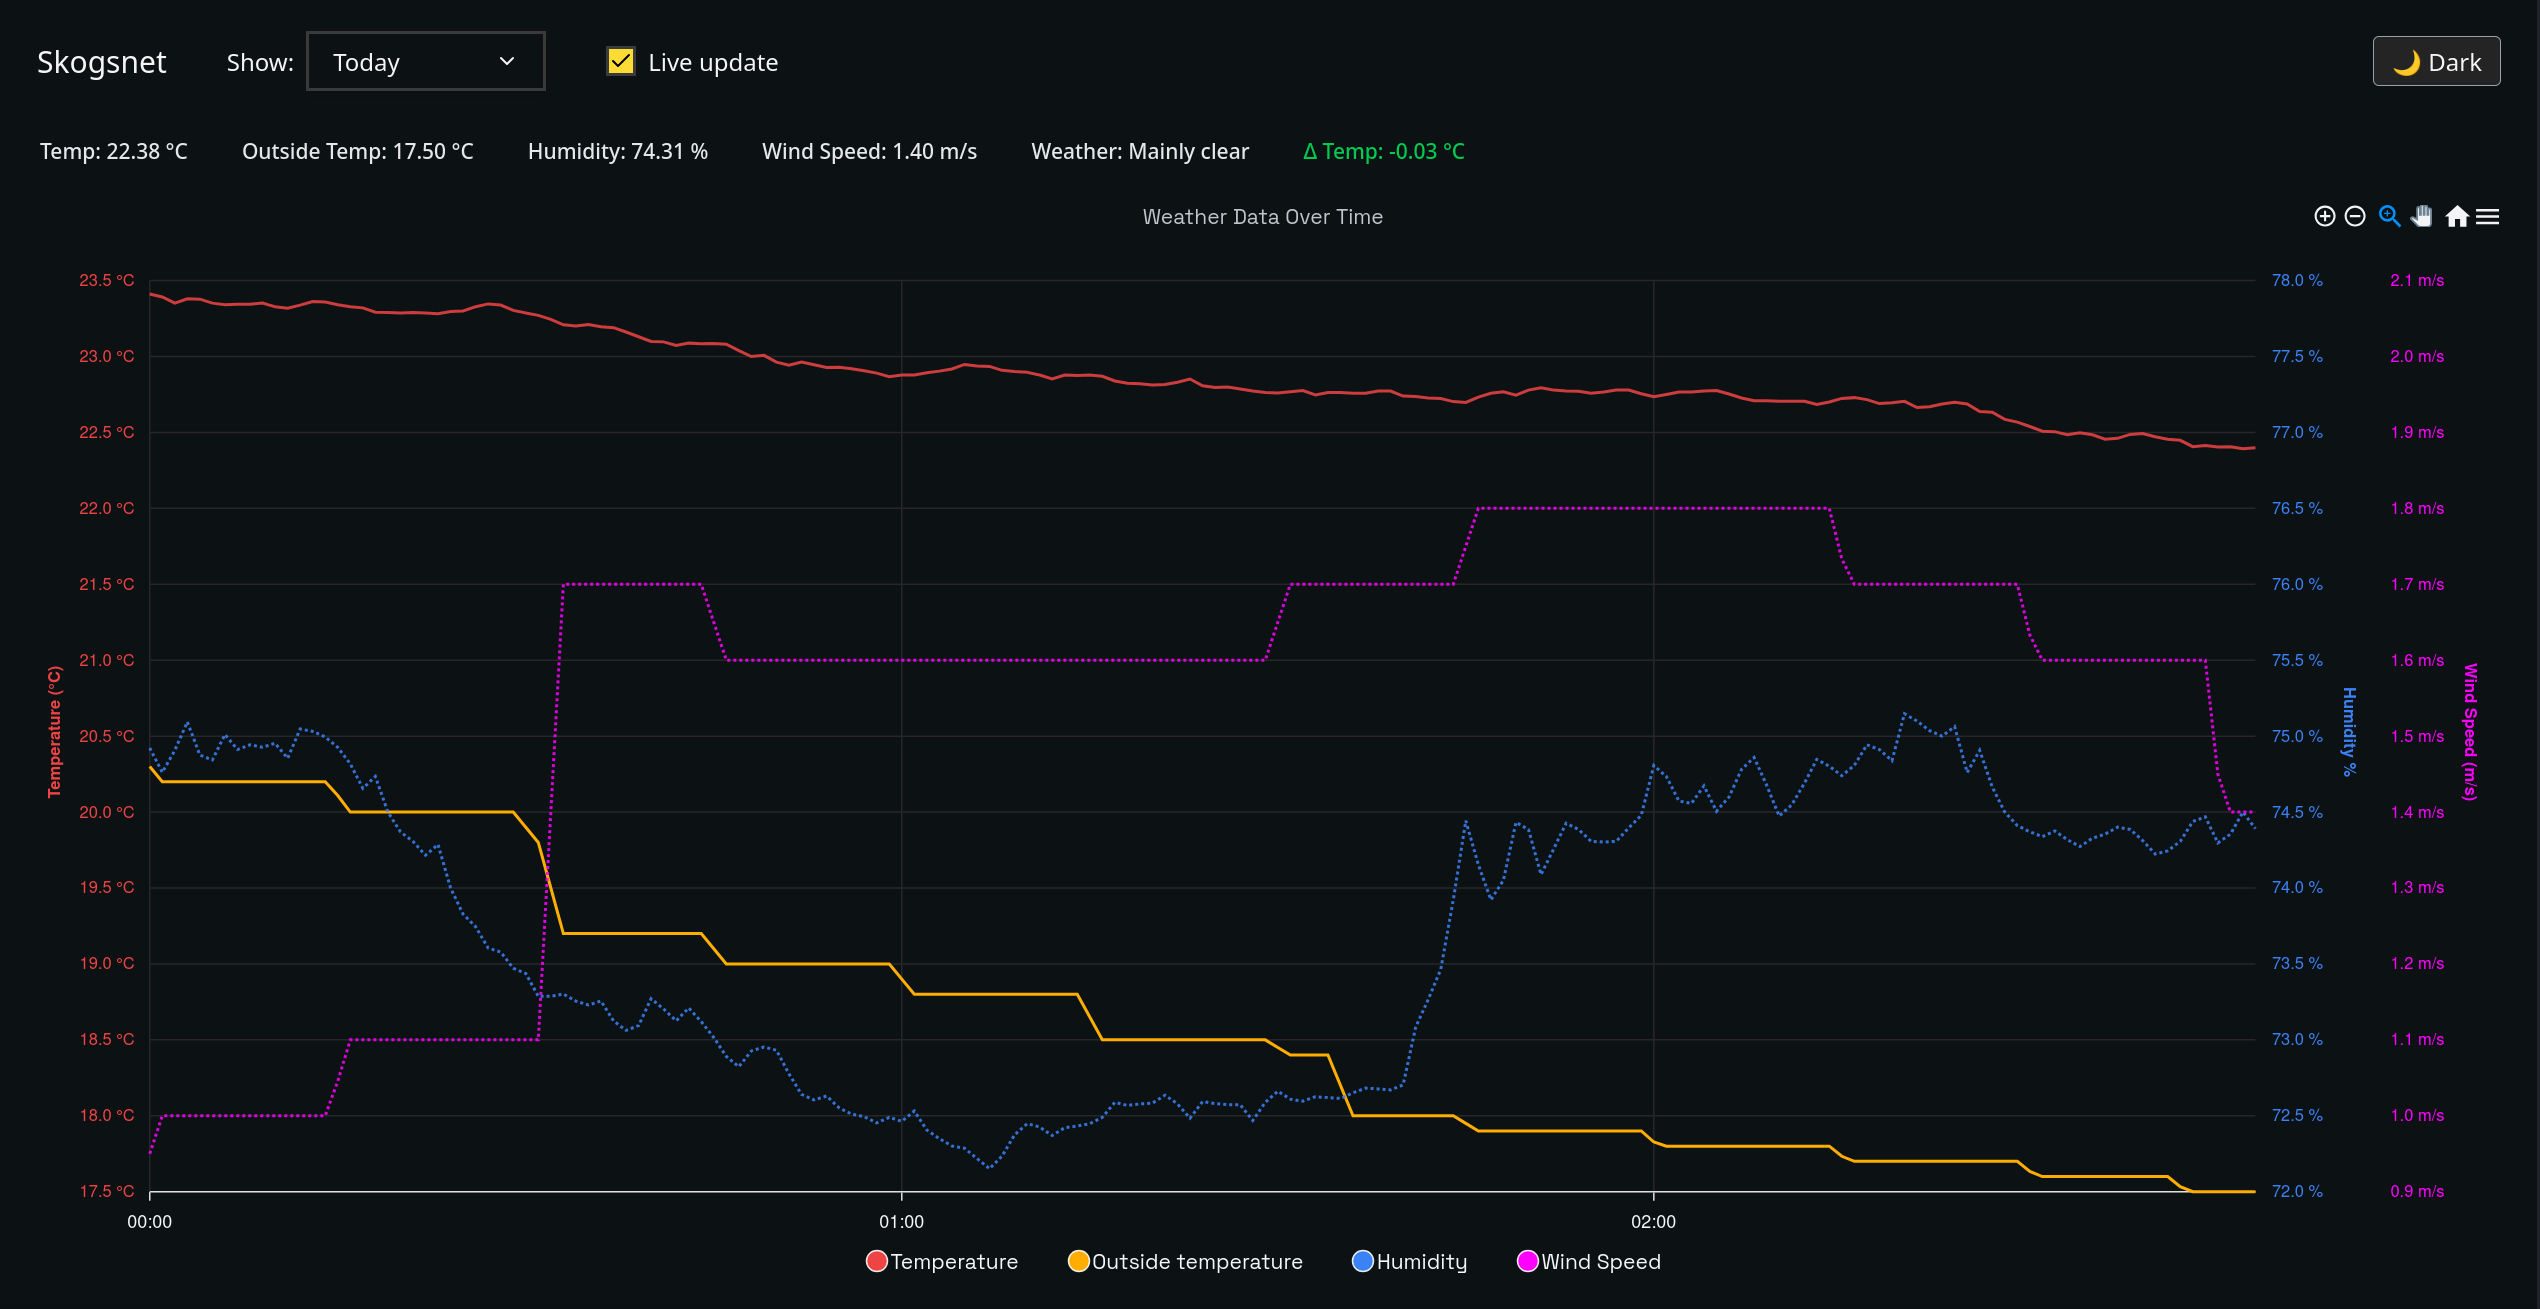2540x1309 pixels.
Task: Expand the Today selector chevron
Action: pyautogui.click(x=507, y=61)
